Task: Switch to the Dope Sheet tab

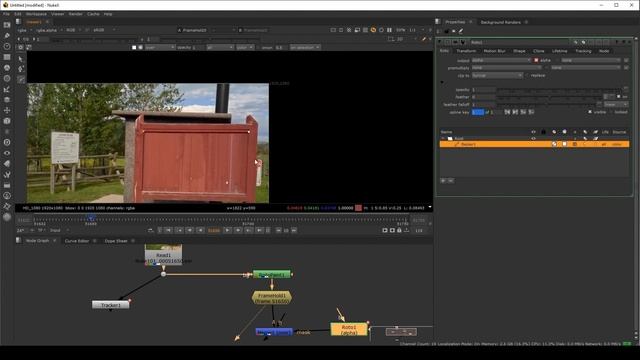Action: point(116,241)
